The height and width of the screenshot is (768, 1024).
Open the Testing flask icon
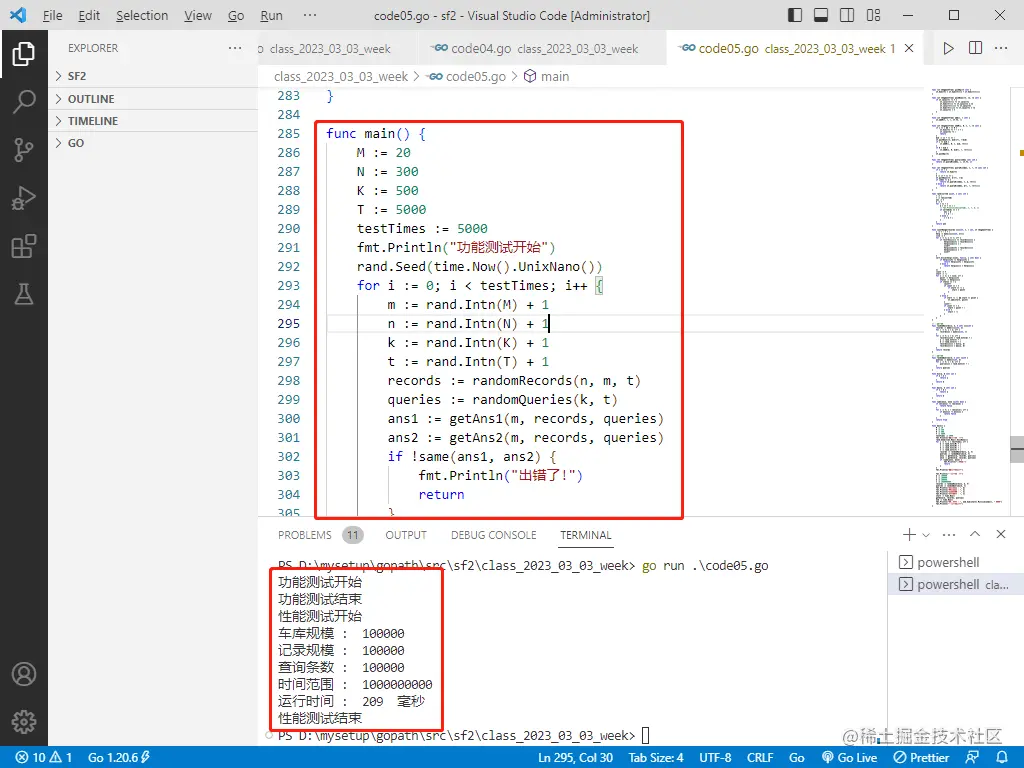click(x=24, y=295)
